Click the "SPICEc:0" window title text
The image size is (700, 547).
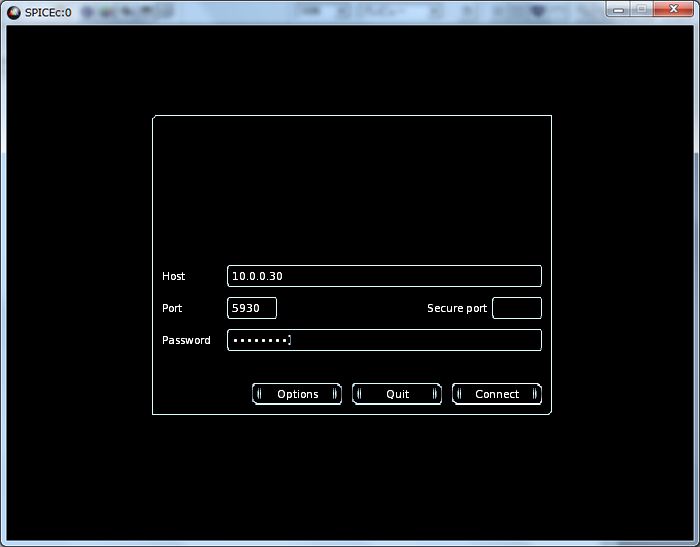(x=48, y=13)
